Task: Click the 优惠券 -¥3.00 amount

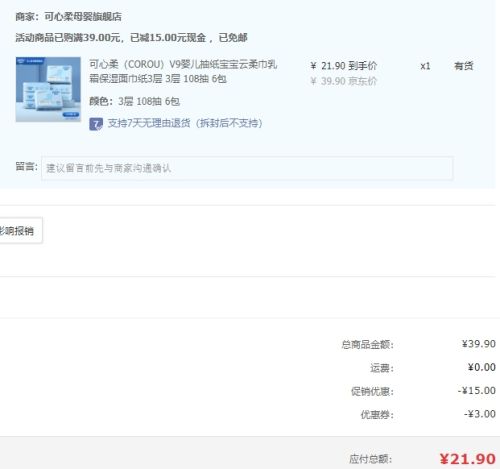Action: [480, 414]
